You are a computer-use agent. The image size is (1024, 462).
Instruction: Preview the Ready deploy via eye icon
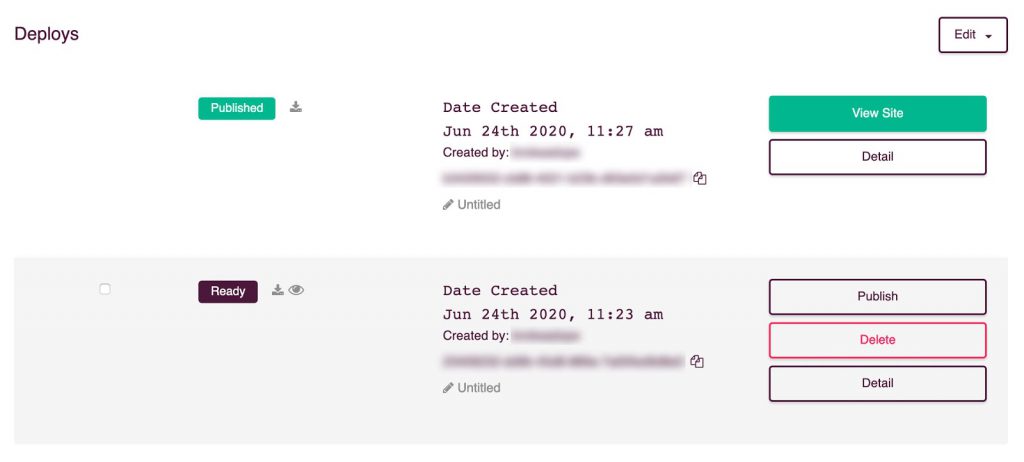pyautogui.click(x=296, y=289)
